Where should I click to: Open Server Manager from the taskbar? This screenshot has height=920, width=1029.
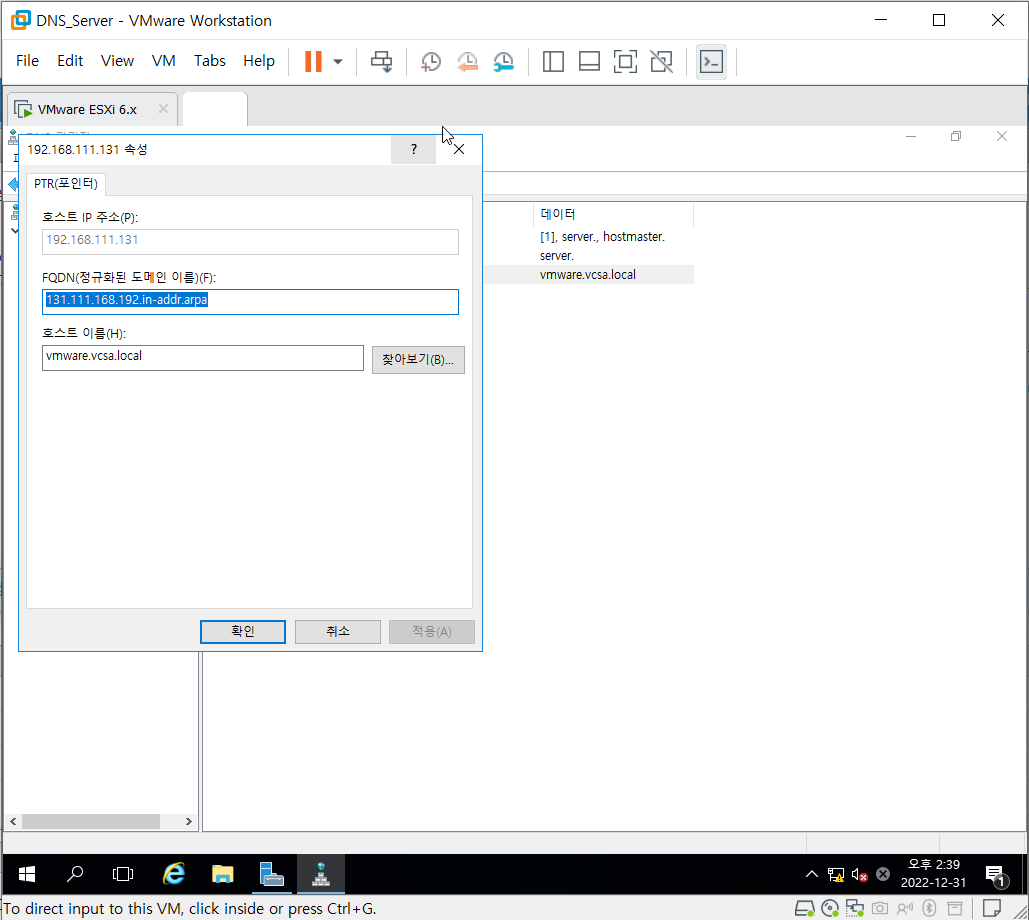272,874
